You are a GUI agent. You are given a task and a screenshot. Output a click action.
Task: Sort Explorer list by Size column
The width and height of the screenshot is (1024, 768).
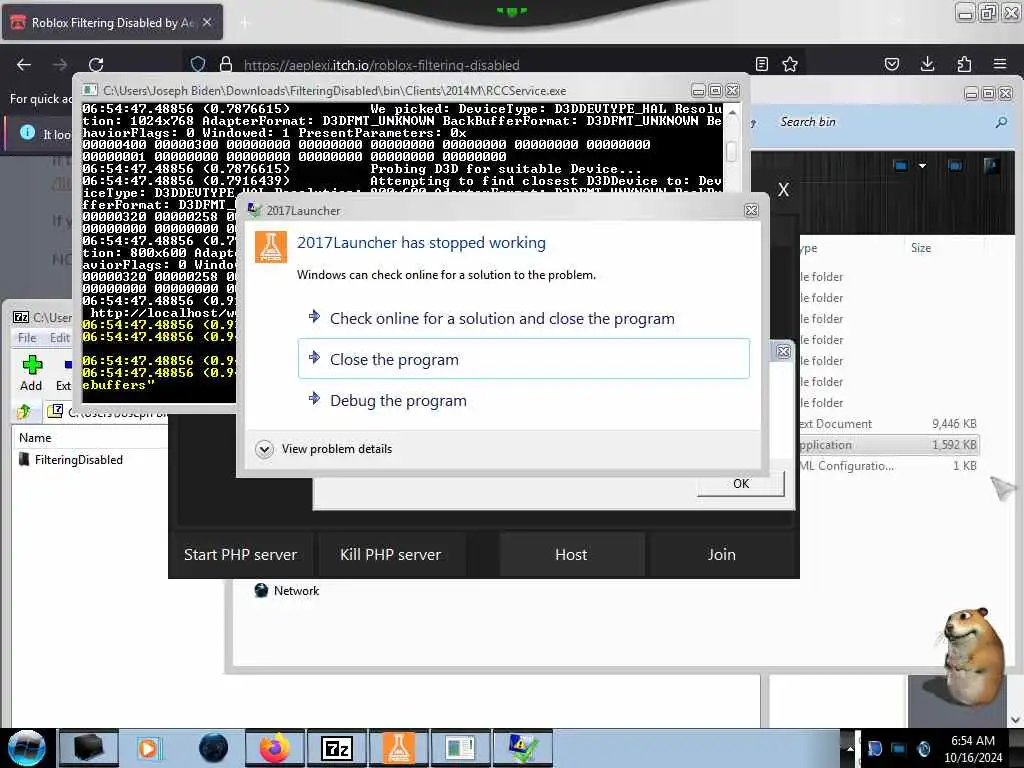pos(921,248)
